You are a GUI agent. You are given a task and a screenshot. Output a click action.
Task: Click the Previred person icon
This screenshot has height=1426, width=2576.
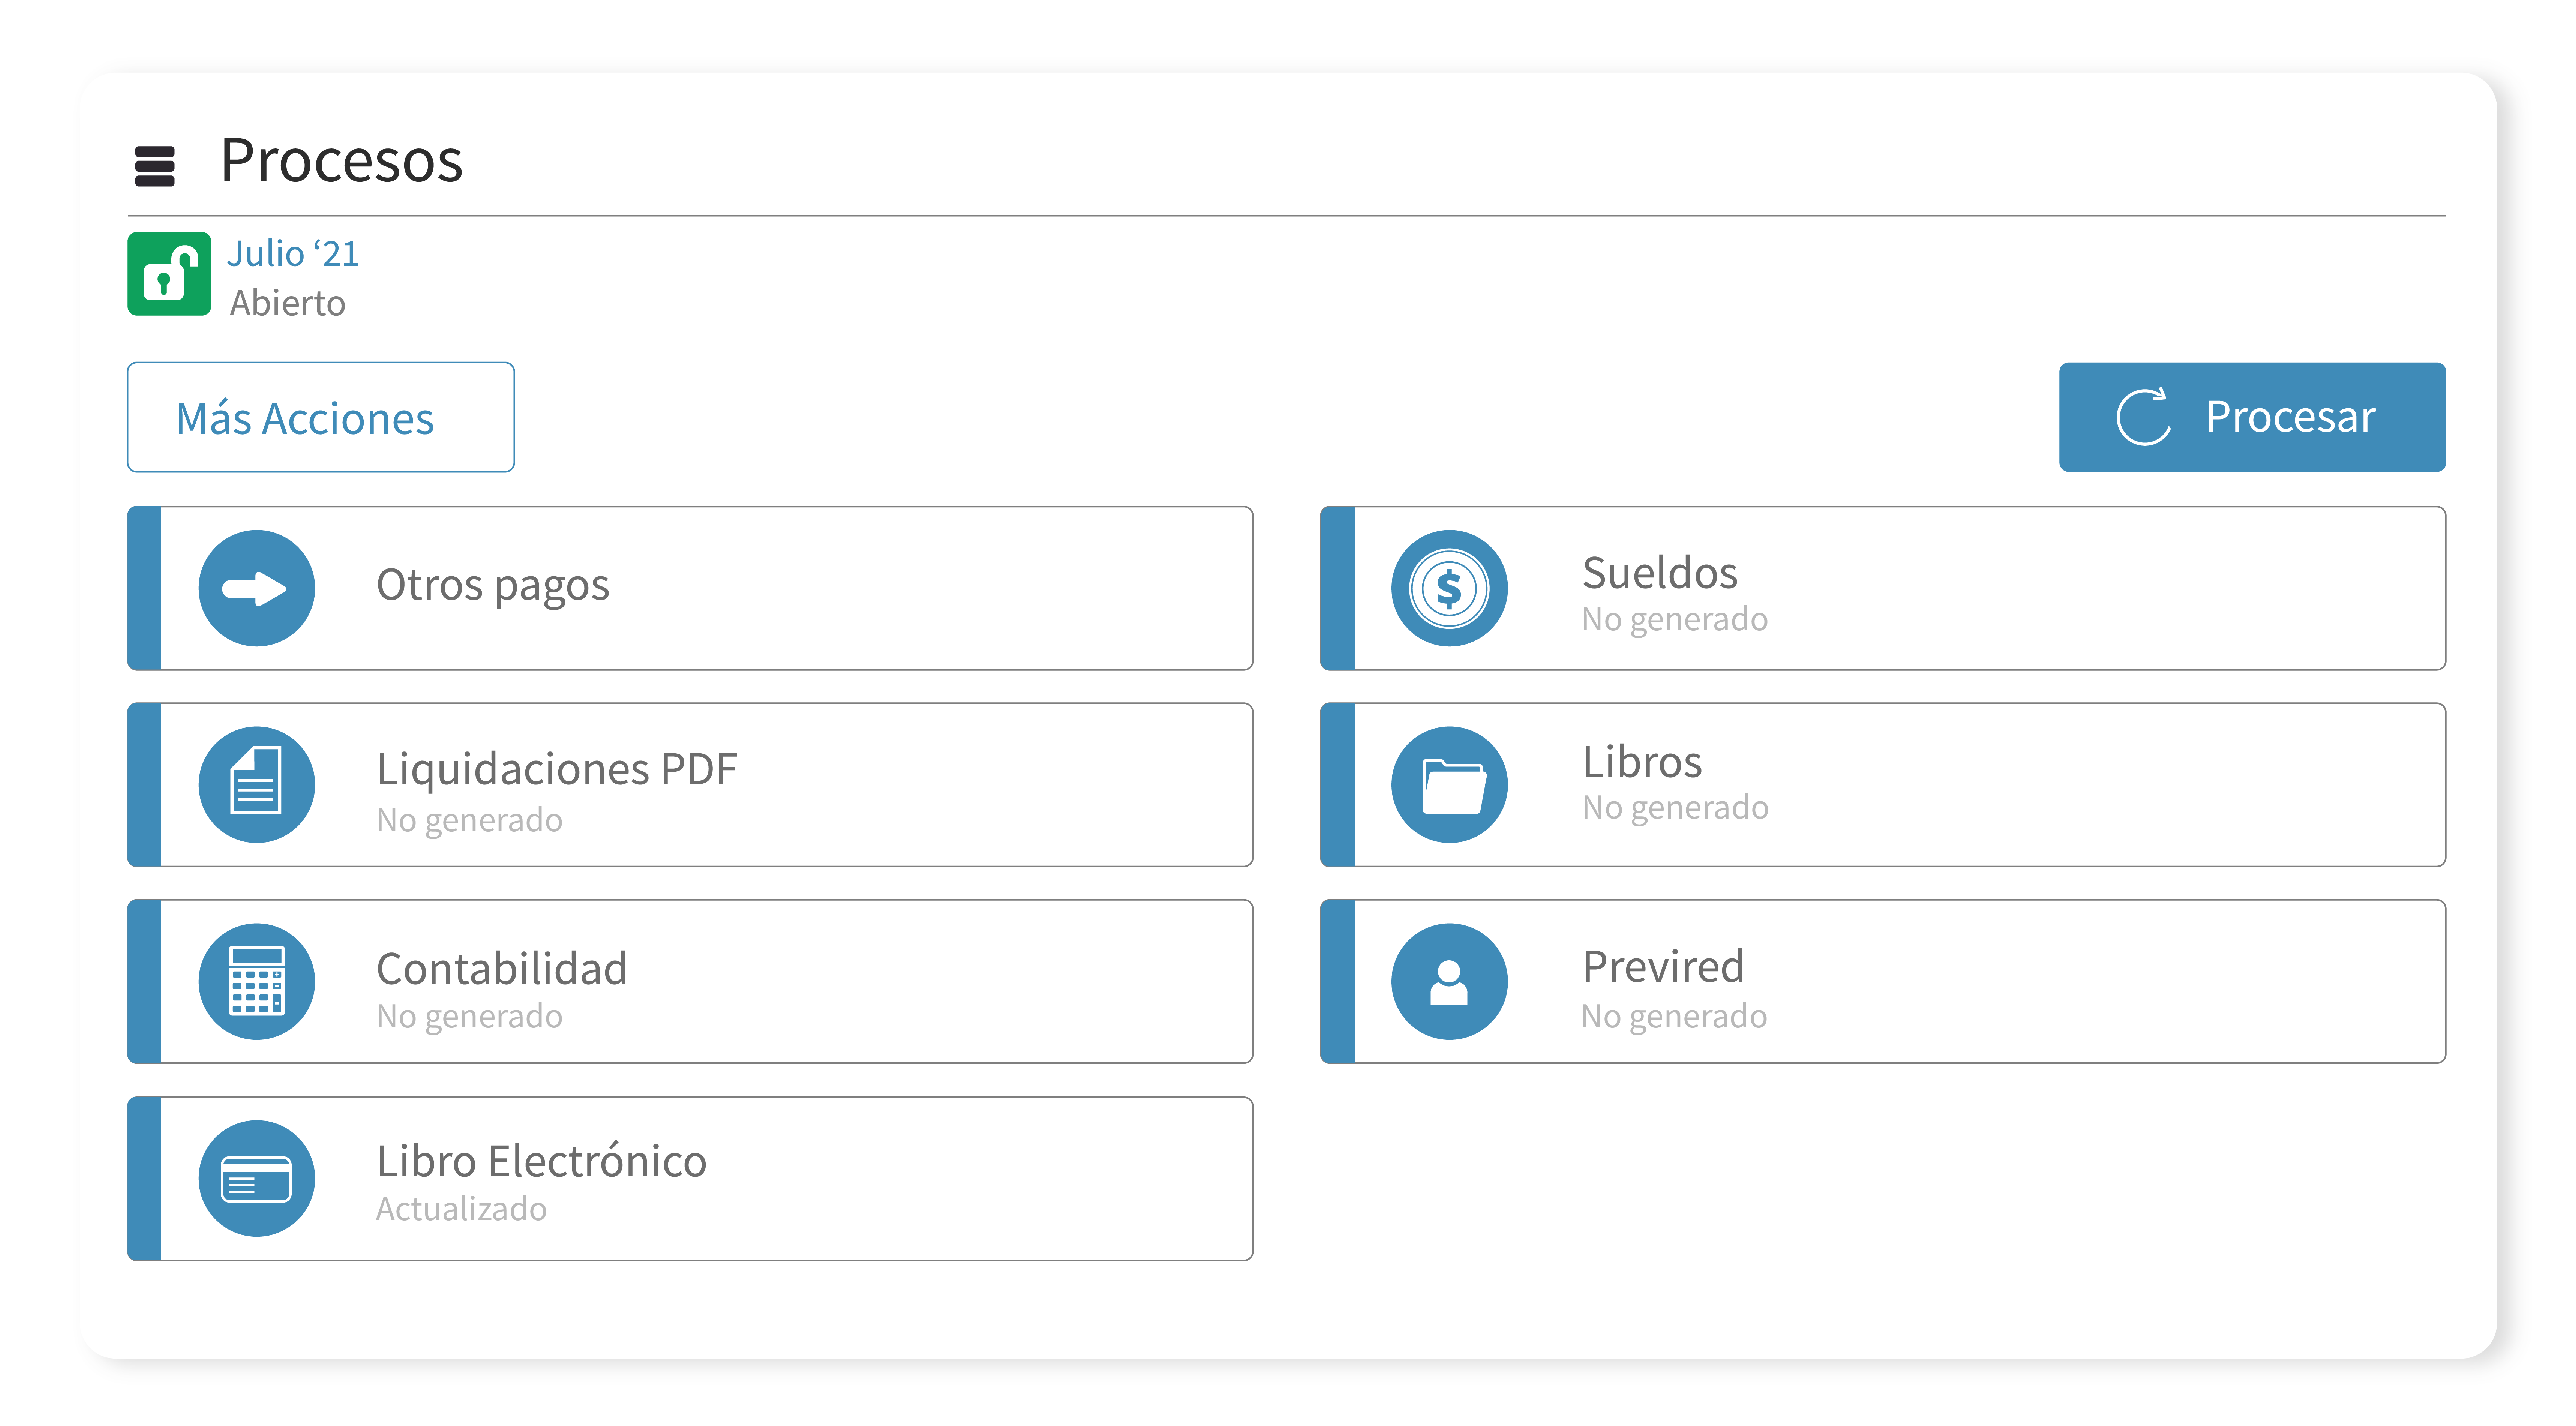click(x=1449, y=981)
